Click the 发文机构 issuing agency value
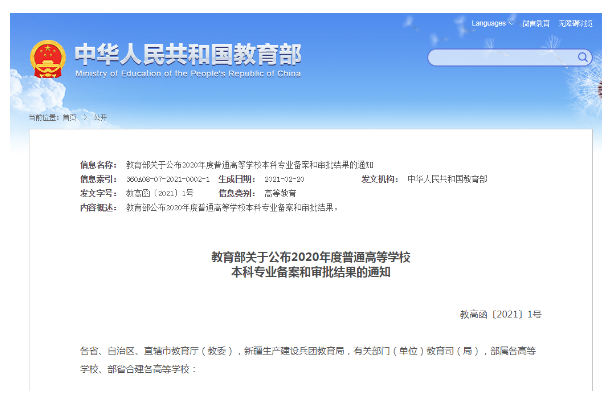Viewport: 608px width, 406px height. point(447,178)
